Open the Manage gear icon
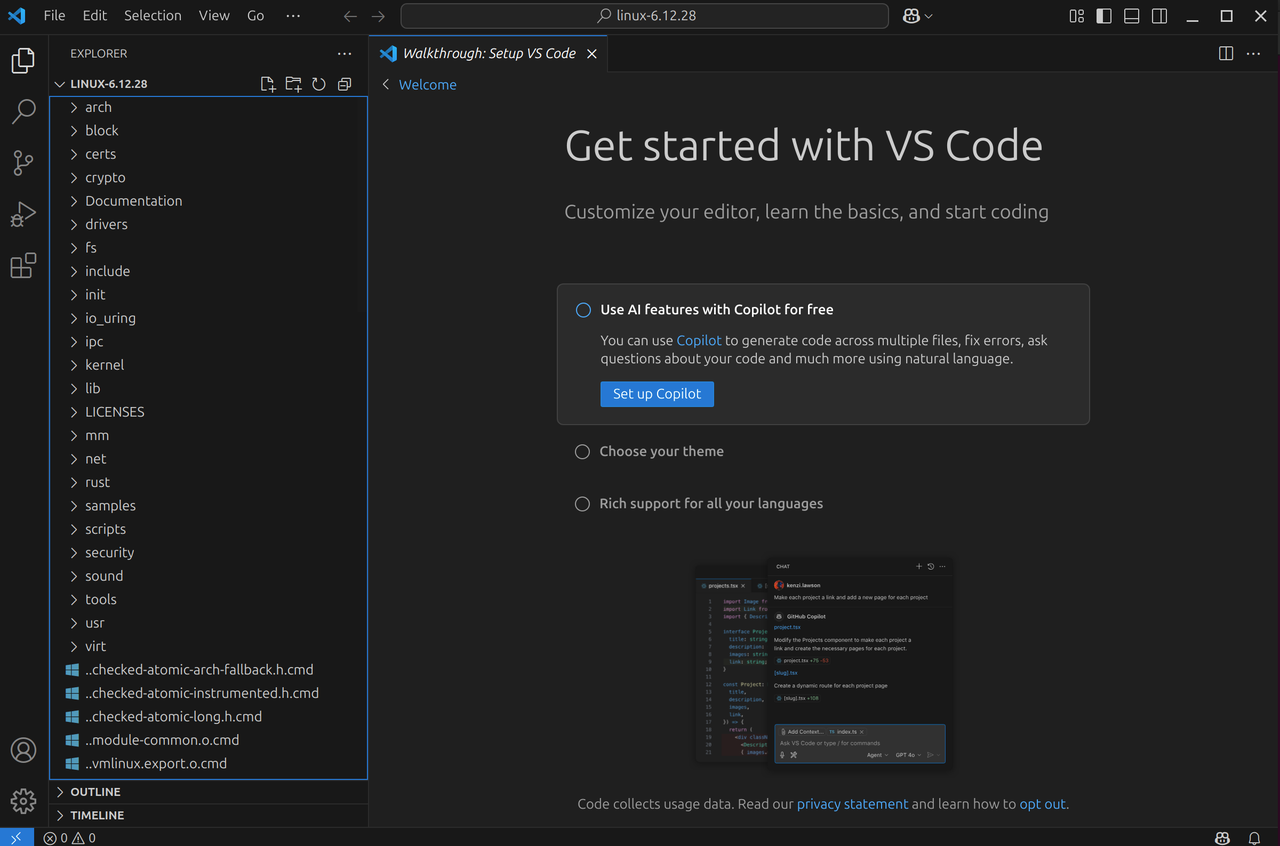The image size is (1280, 846). click(x=23, y=801)
